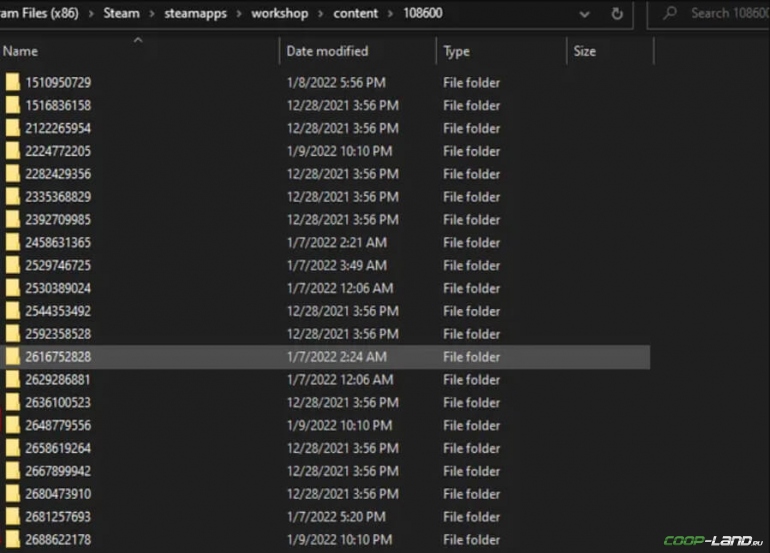This screenshot has height=553, width=770.
Task: Select folder row 2681257693
Action: [x=58, y=517]
